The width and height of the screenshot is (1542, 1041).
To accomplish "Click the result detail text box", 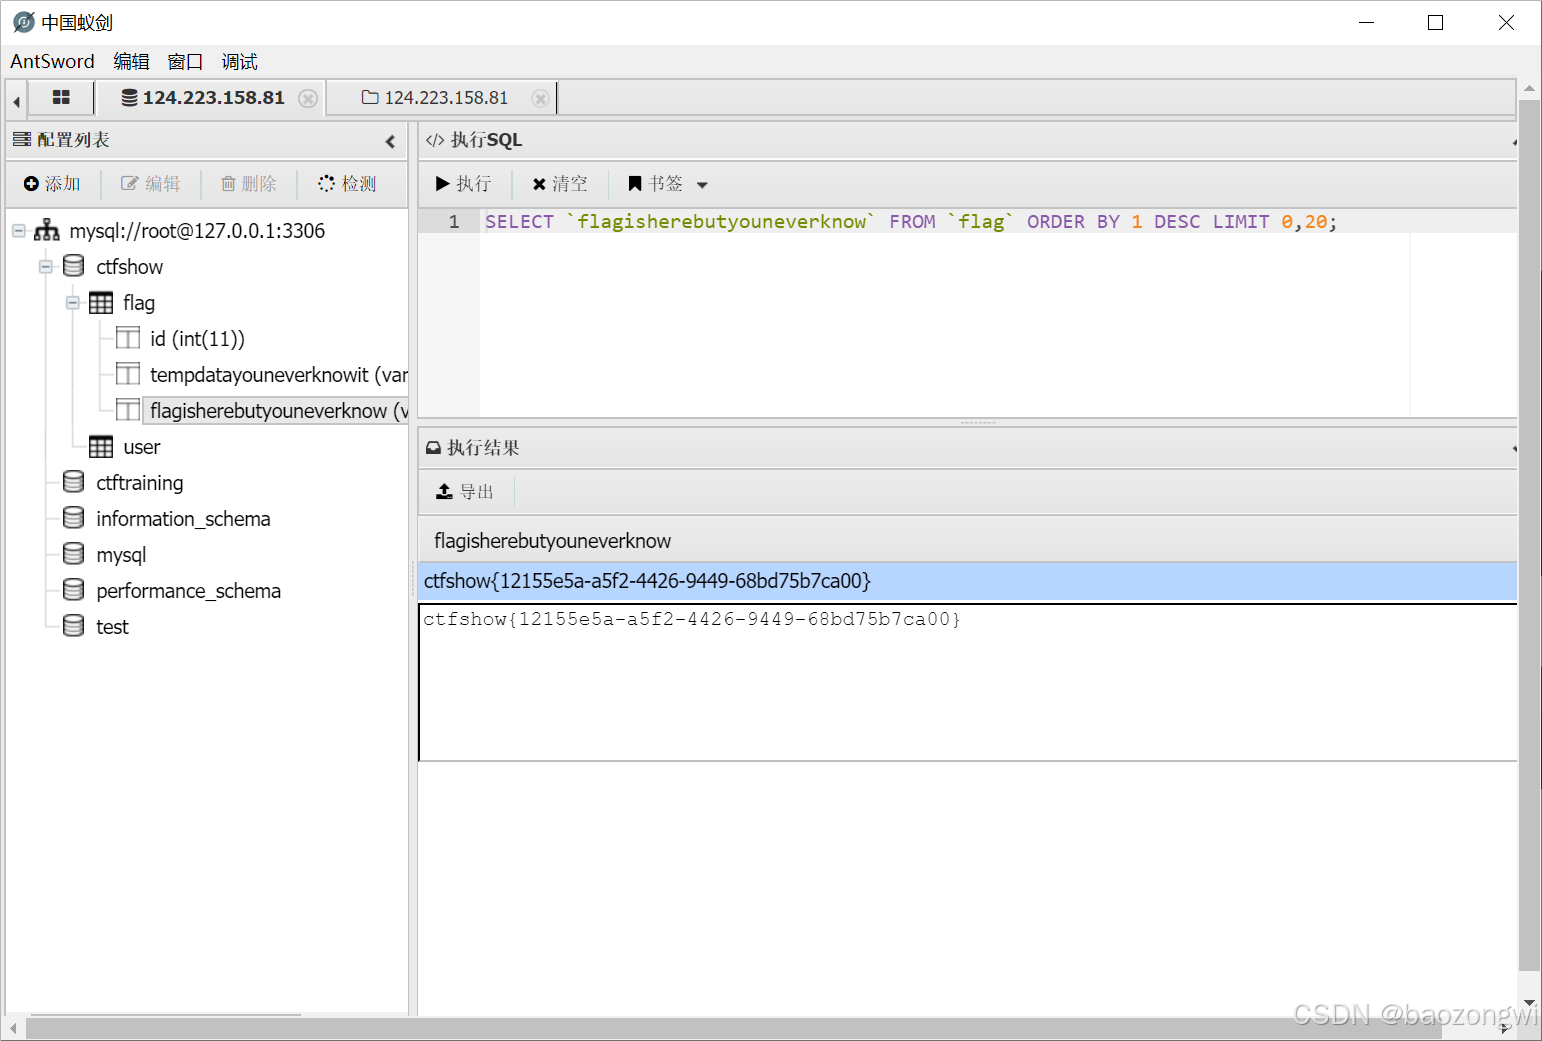I will point(967,682).
